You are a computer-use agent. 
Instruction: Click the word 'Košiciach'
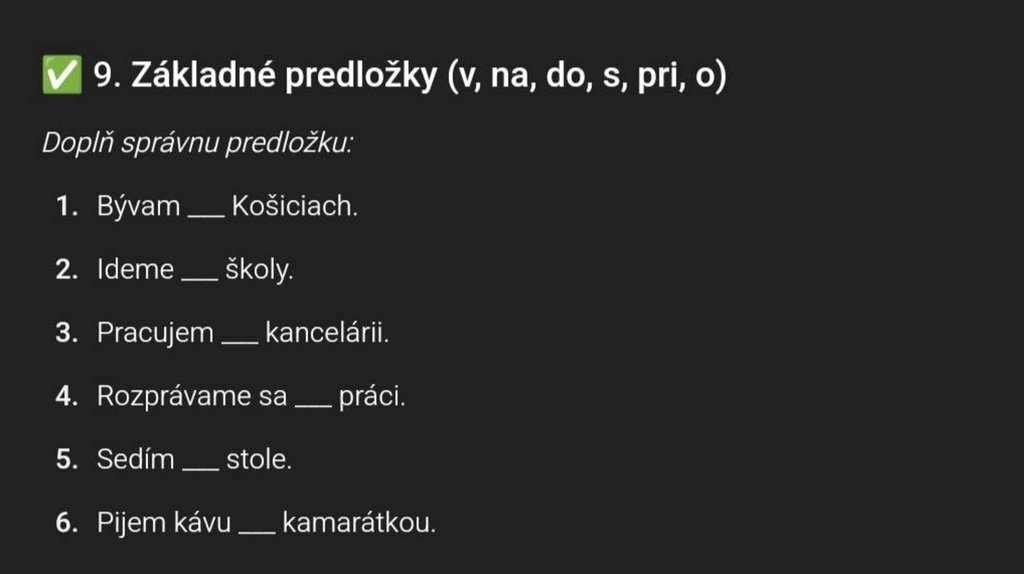[294, 207]
